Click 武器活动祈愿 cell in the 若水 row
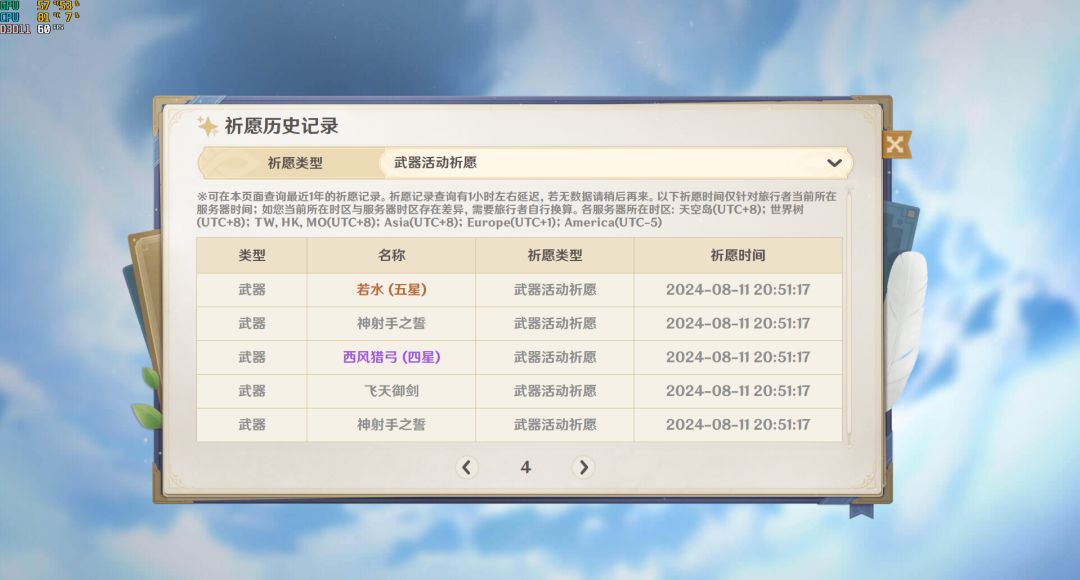This screenshot has width=1080, height=580. [554, 290]
